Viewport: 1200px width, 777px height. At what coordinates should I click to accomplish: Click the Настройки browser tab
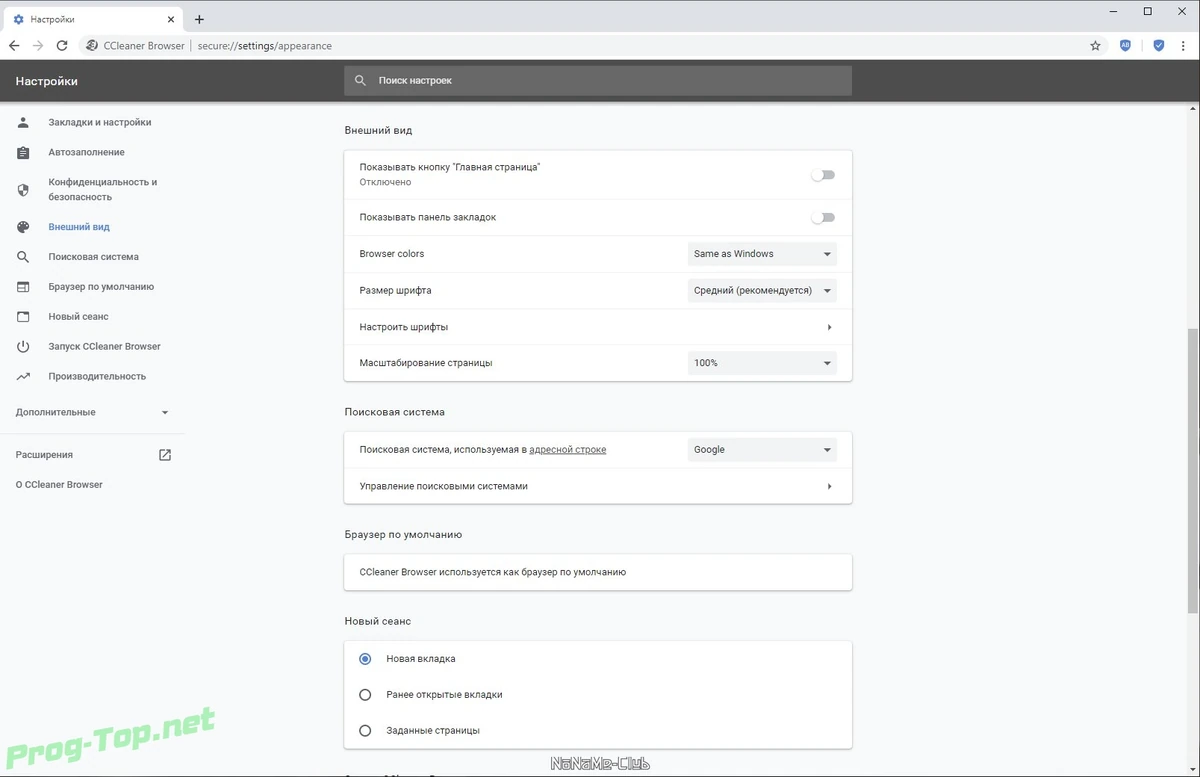[95, 19]
